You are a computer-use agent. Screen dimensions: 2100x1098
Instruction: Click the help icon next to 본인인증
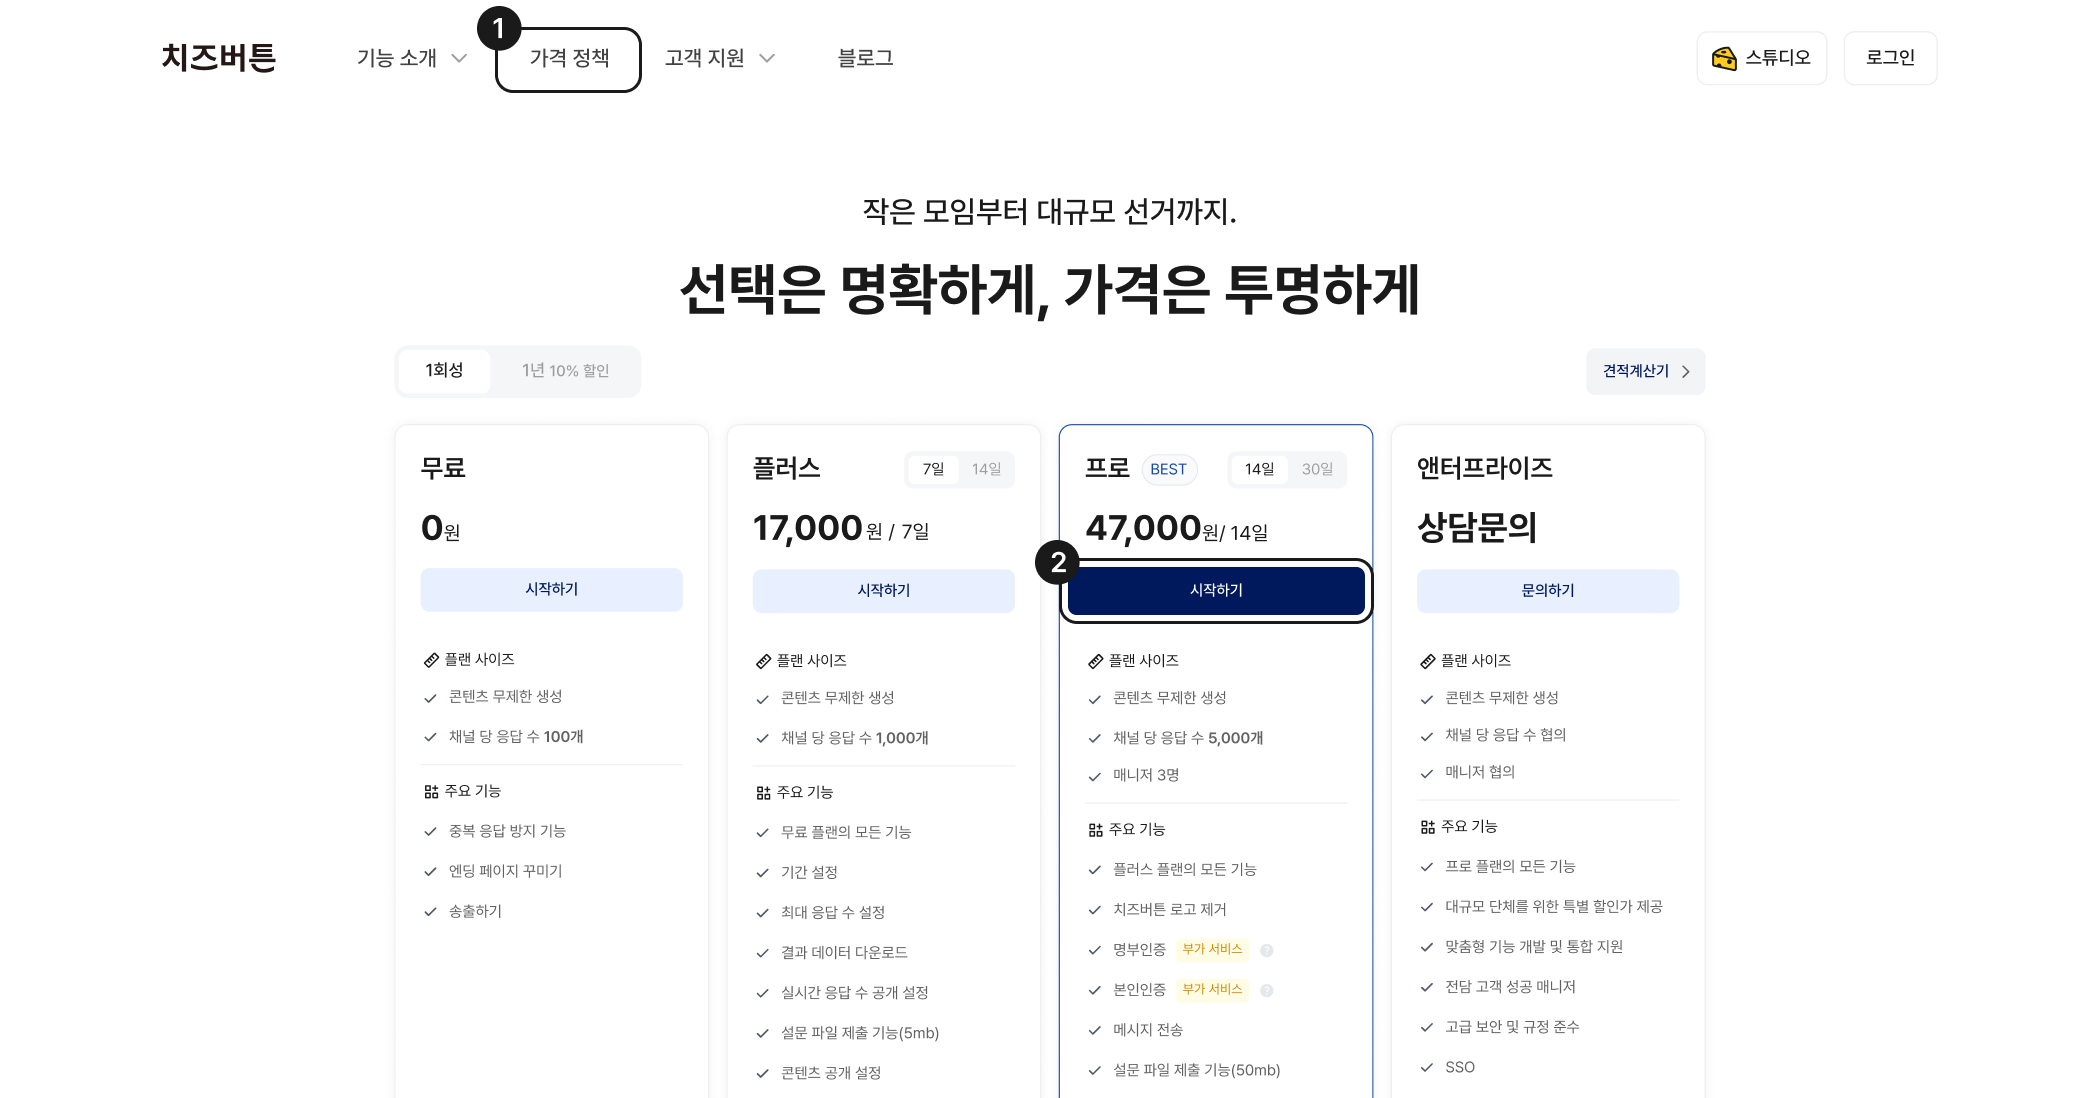coord(1266,991)
